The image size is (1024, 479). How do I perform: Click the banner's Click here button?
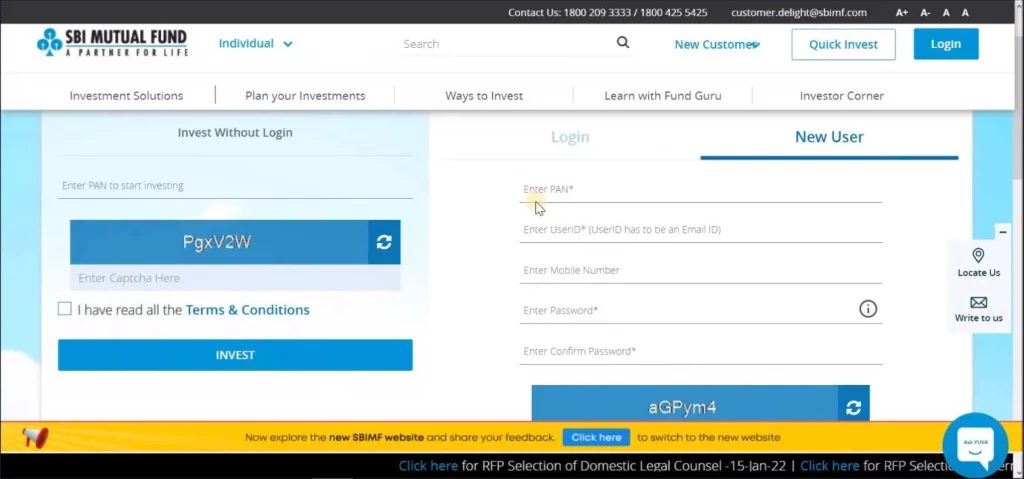coord(596,437)
